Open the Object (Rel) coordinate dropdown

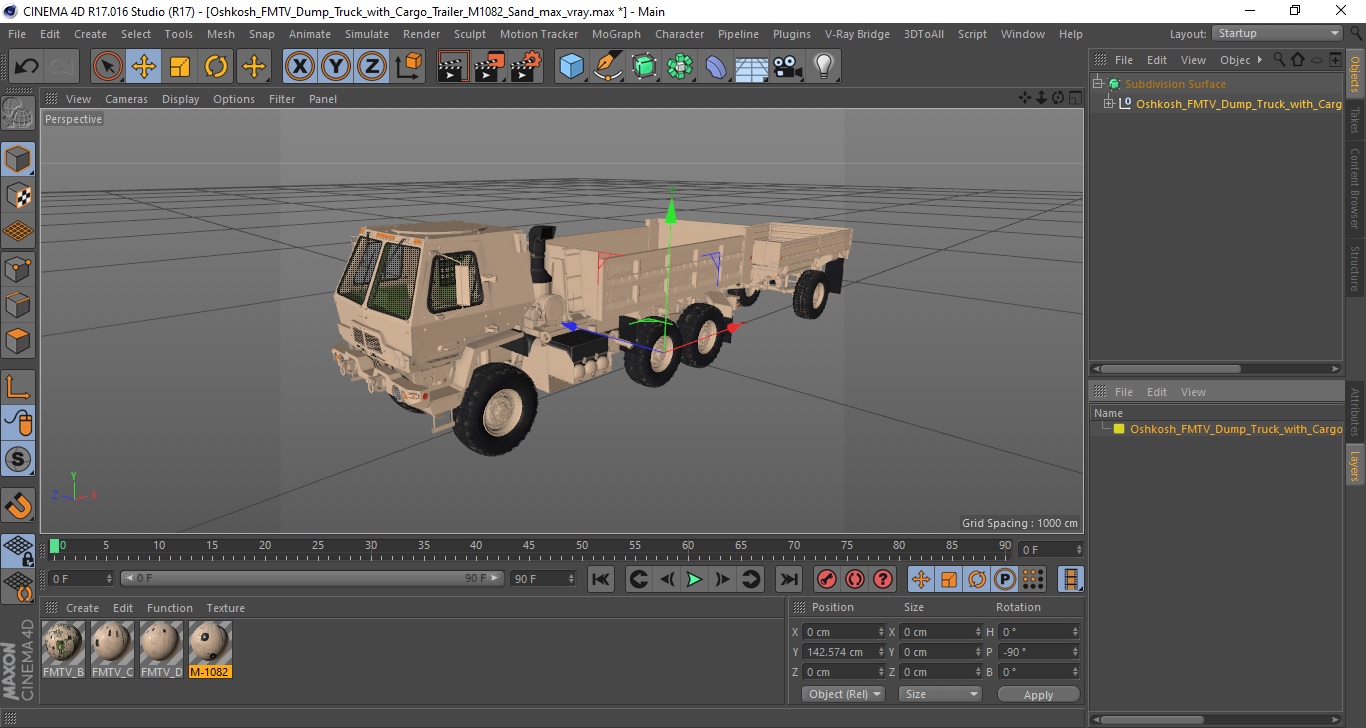click(x=844, y=694)
